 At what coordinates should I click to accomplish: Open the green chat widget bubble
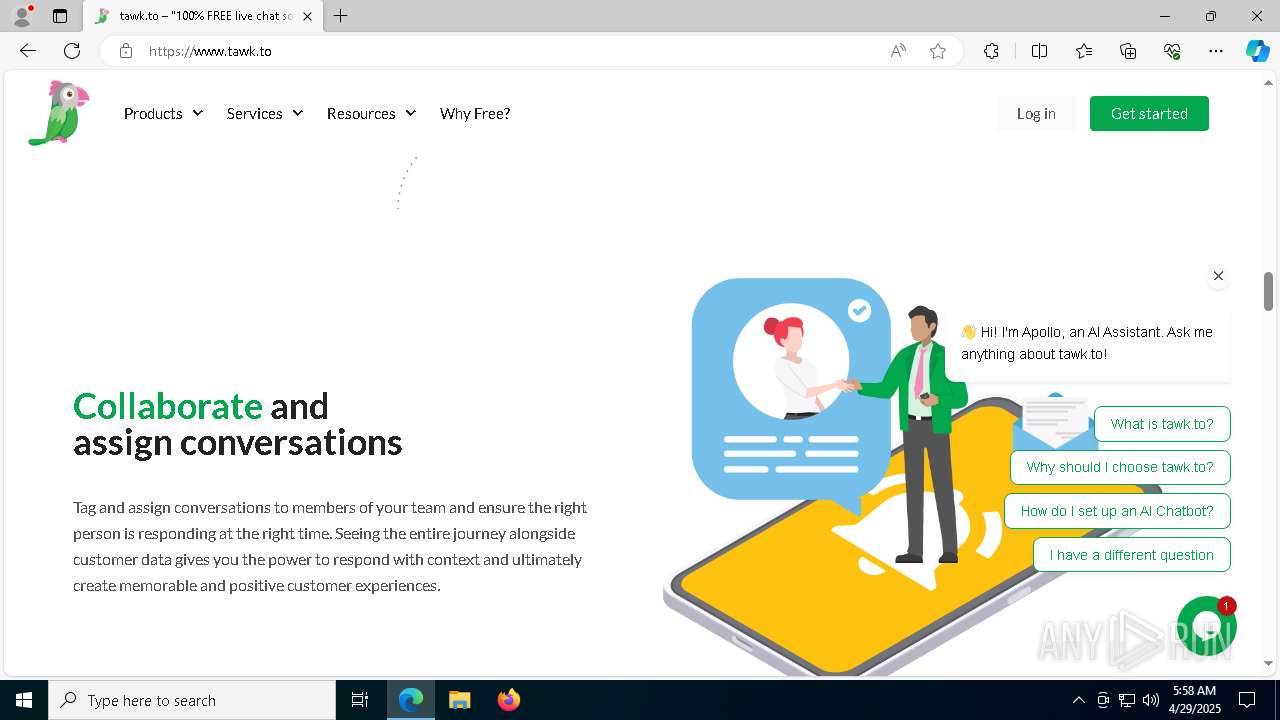1206,626
